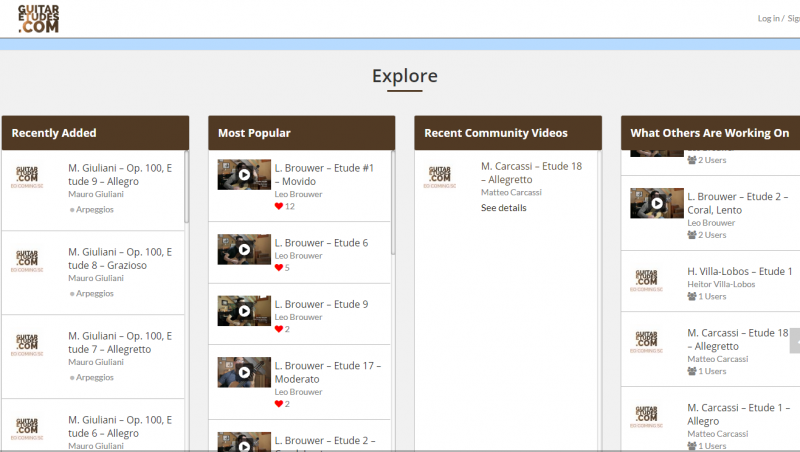
Task: Click '2 Users' under Etude 2 Coral, Lento
Action: [x=712, y=235]
